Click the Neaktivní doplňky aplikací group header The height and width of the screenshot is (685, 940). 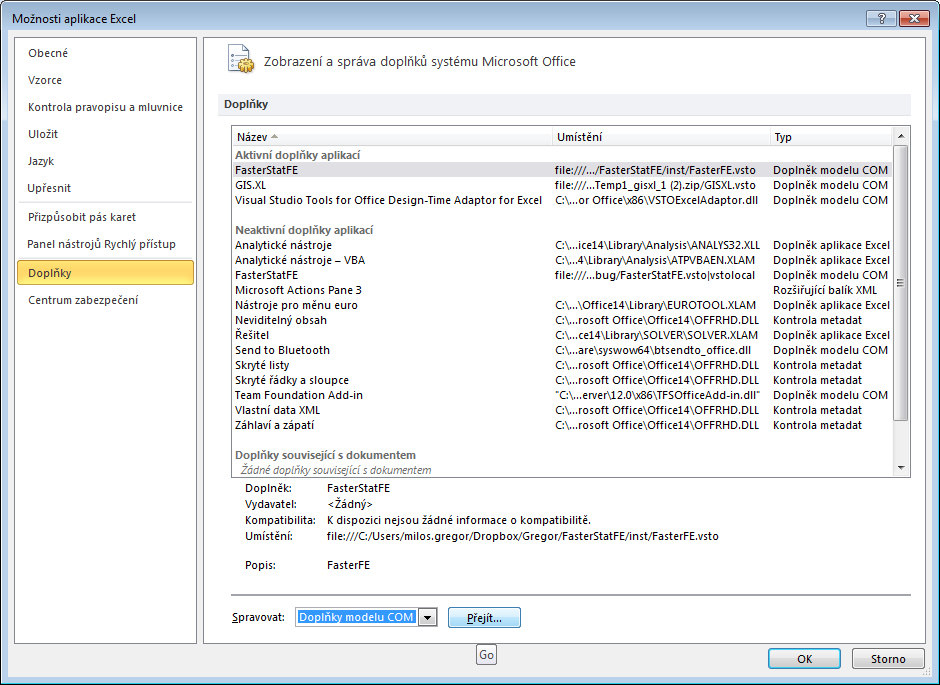pos(304,230)
